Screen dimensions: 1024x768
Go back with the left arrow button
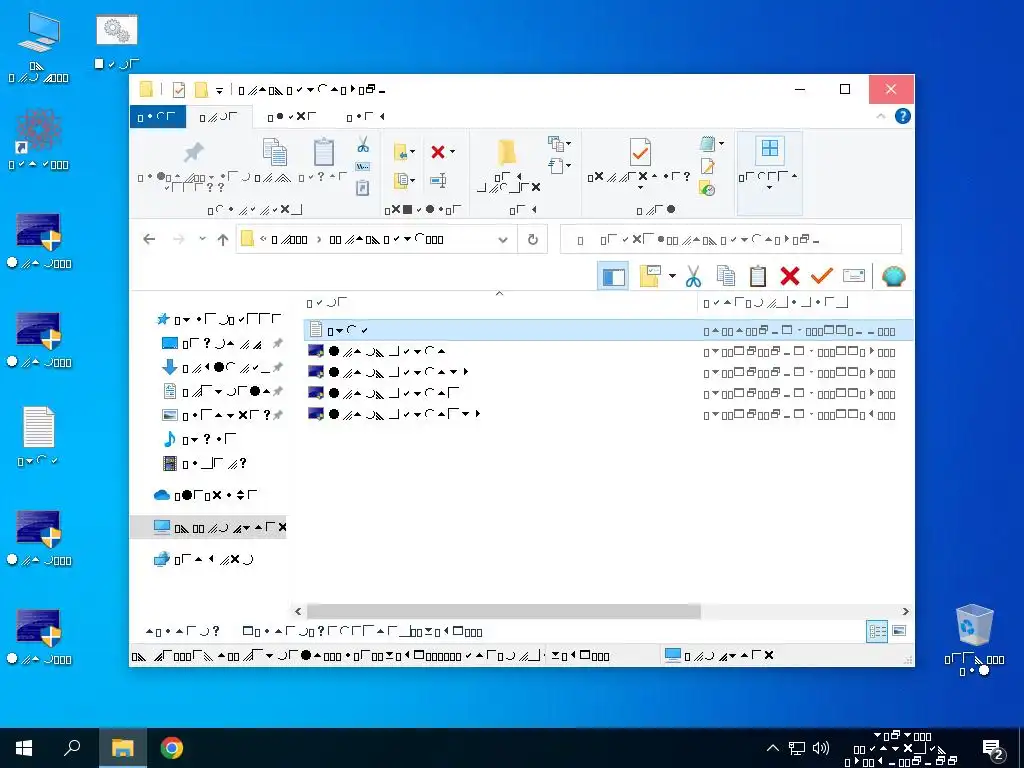click(150, 239)
